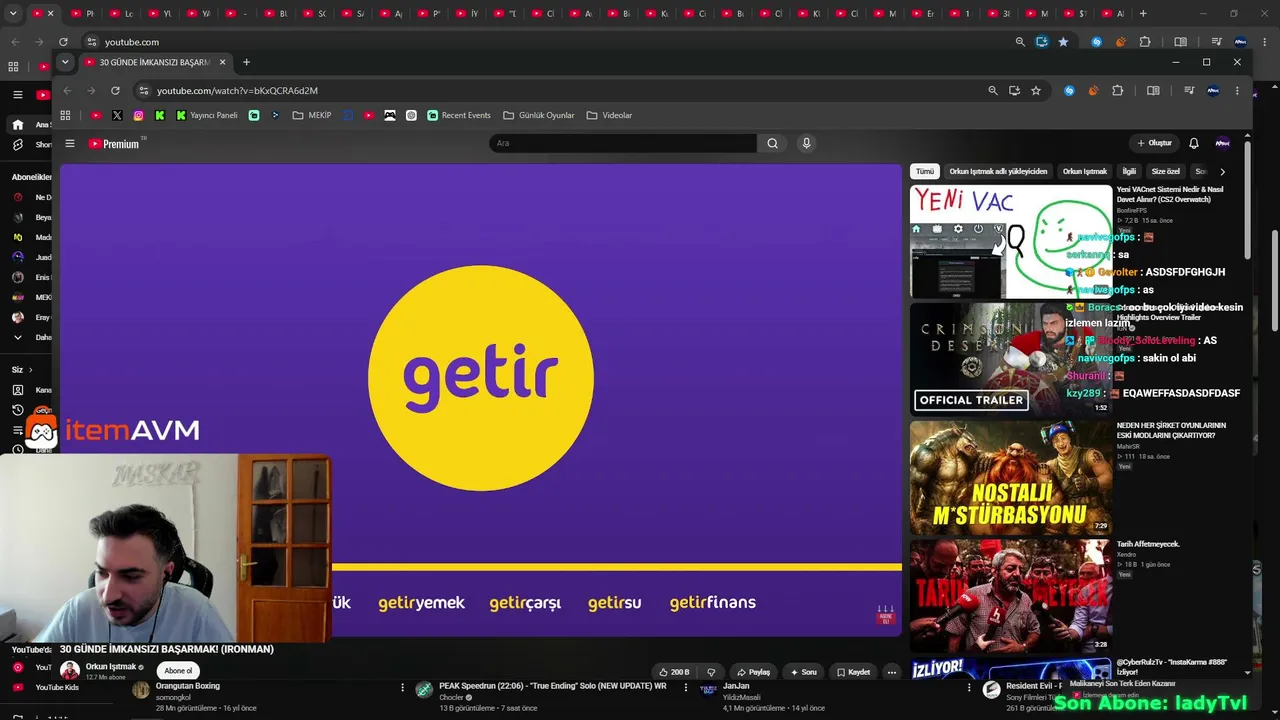The image size is (1280, 720).
Task: Expand the tab search dropdown in front window
Action: tap(65, 62)
